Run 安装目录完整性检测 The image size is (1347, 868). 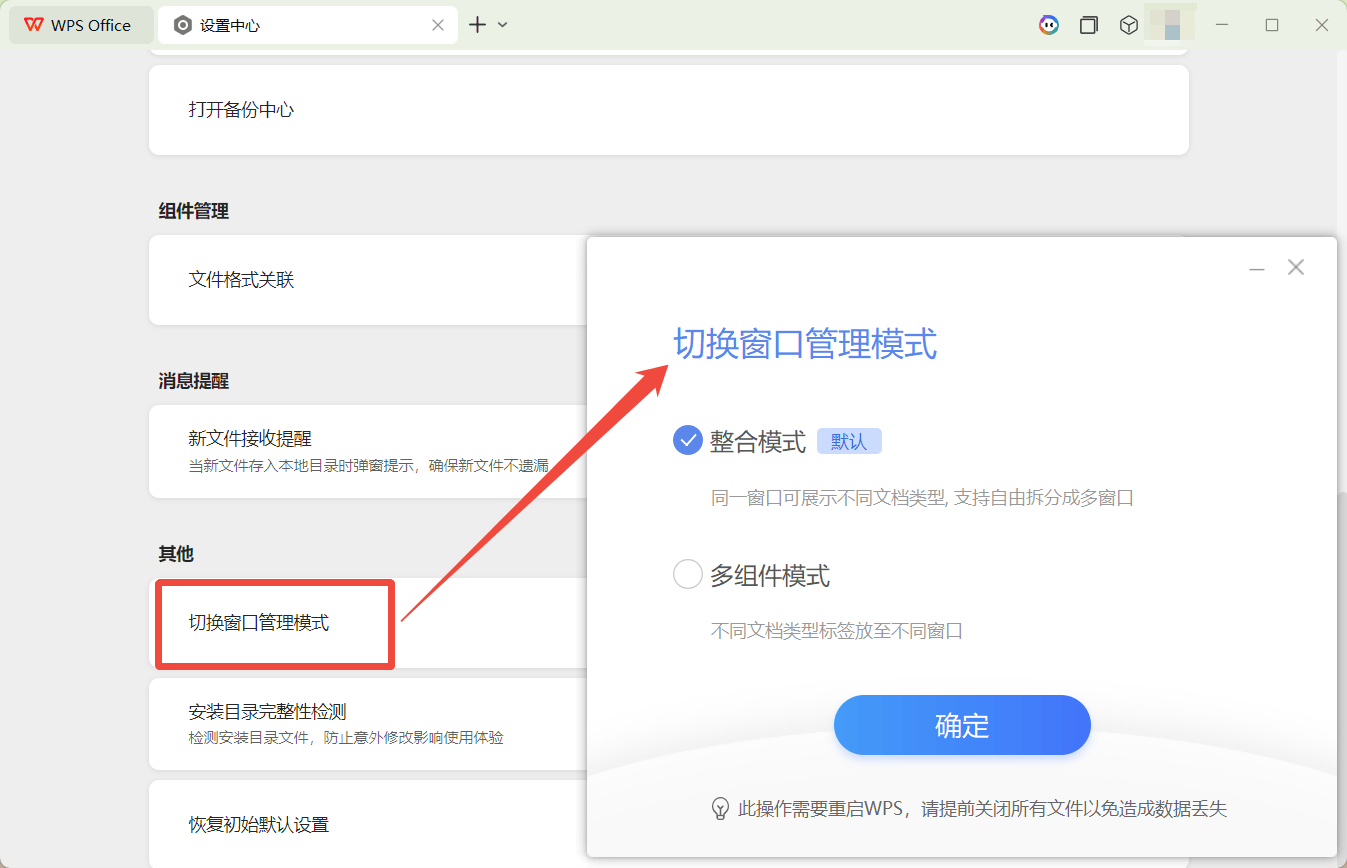point(368,724)
